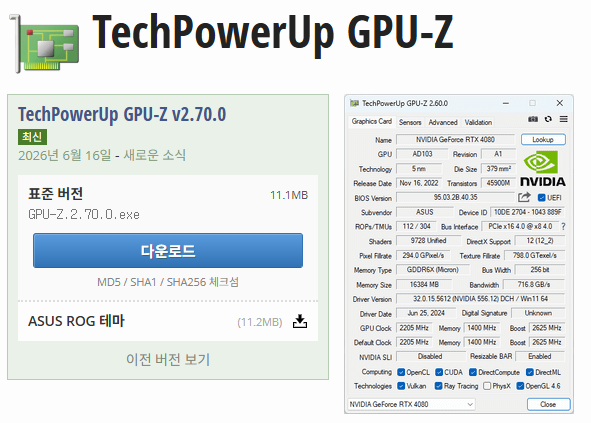This screenshot has width=591, height=423.
Task: Click the Transistors value 45900M
Action: [x=498, y=183]
